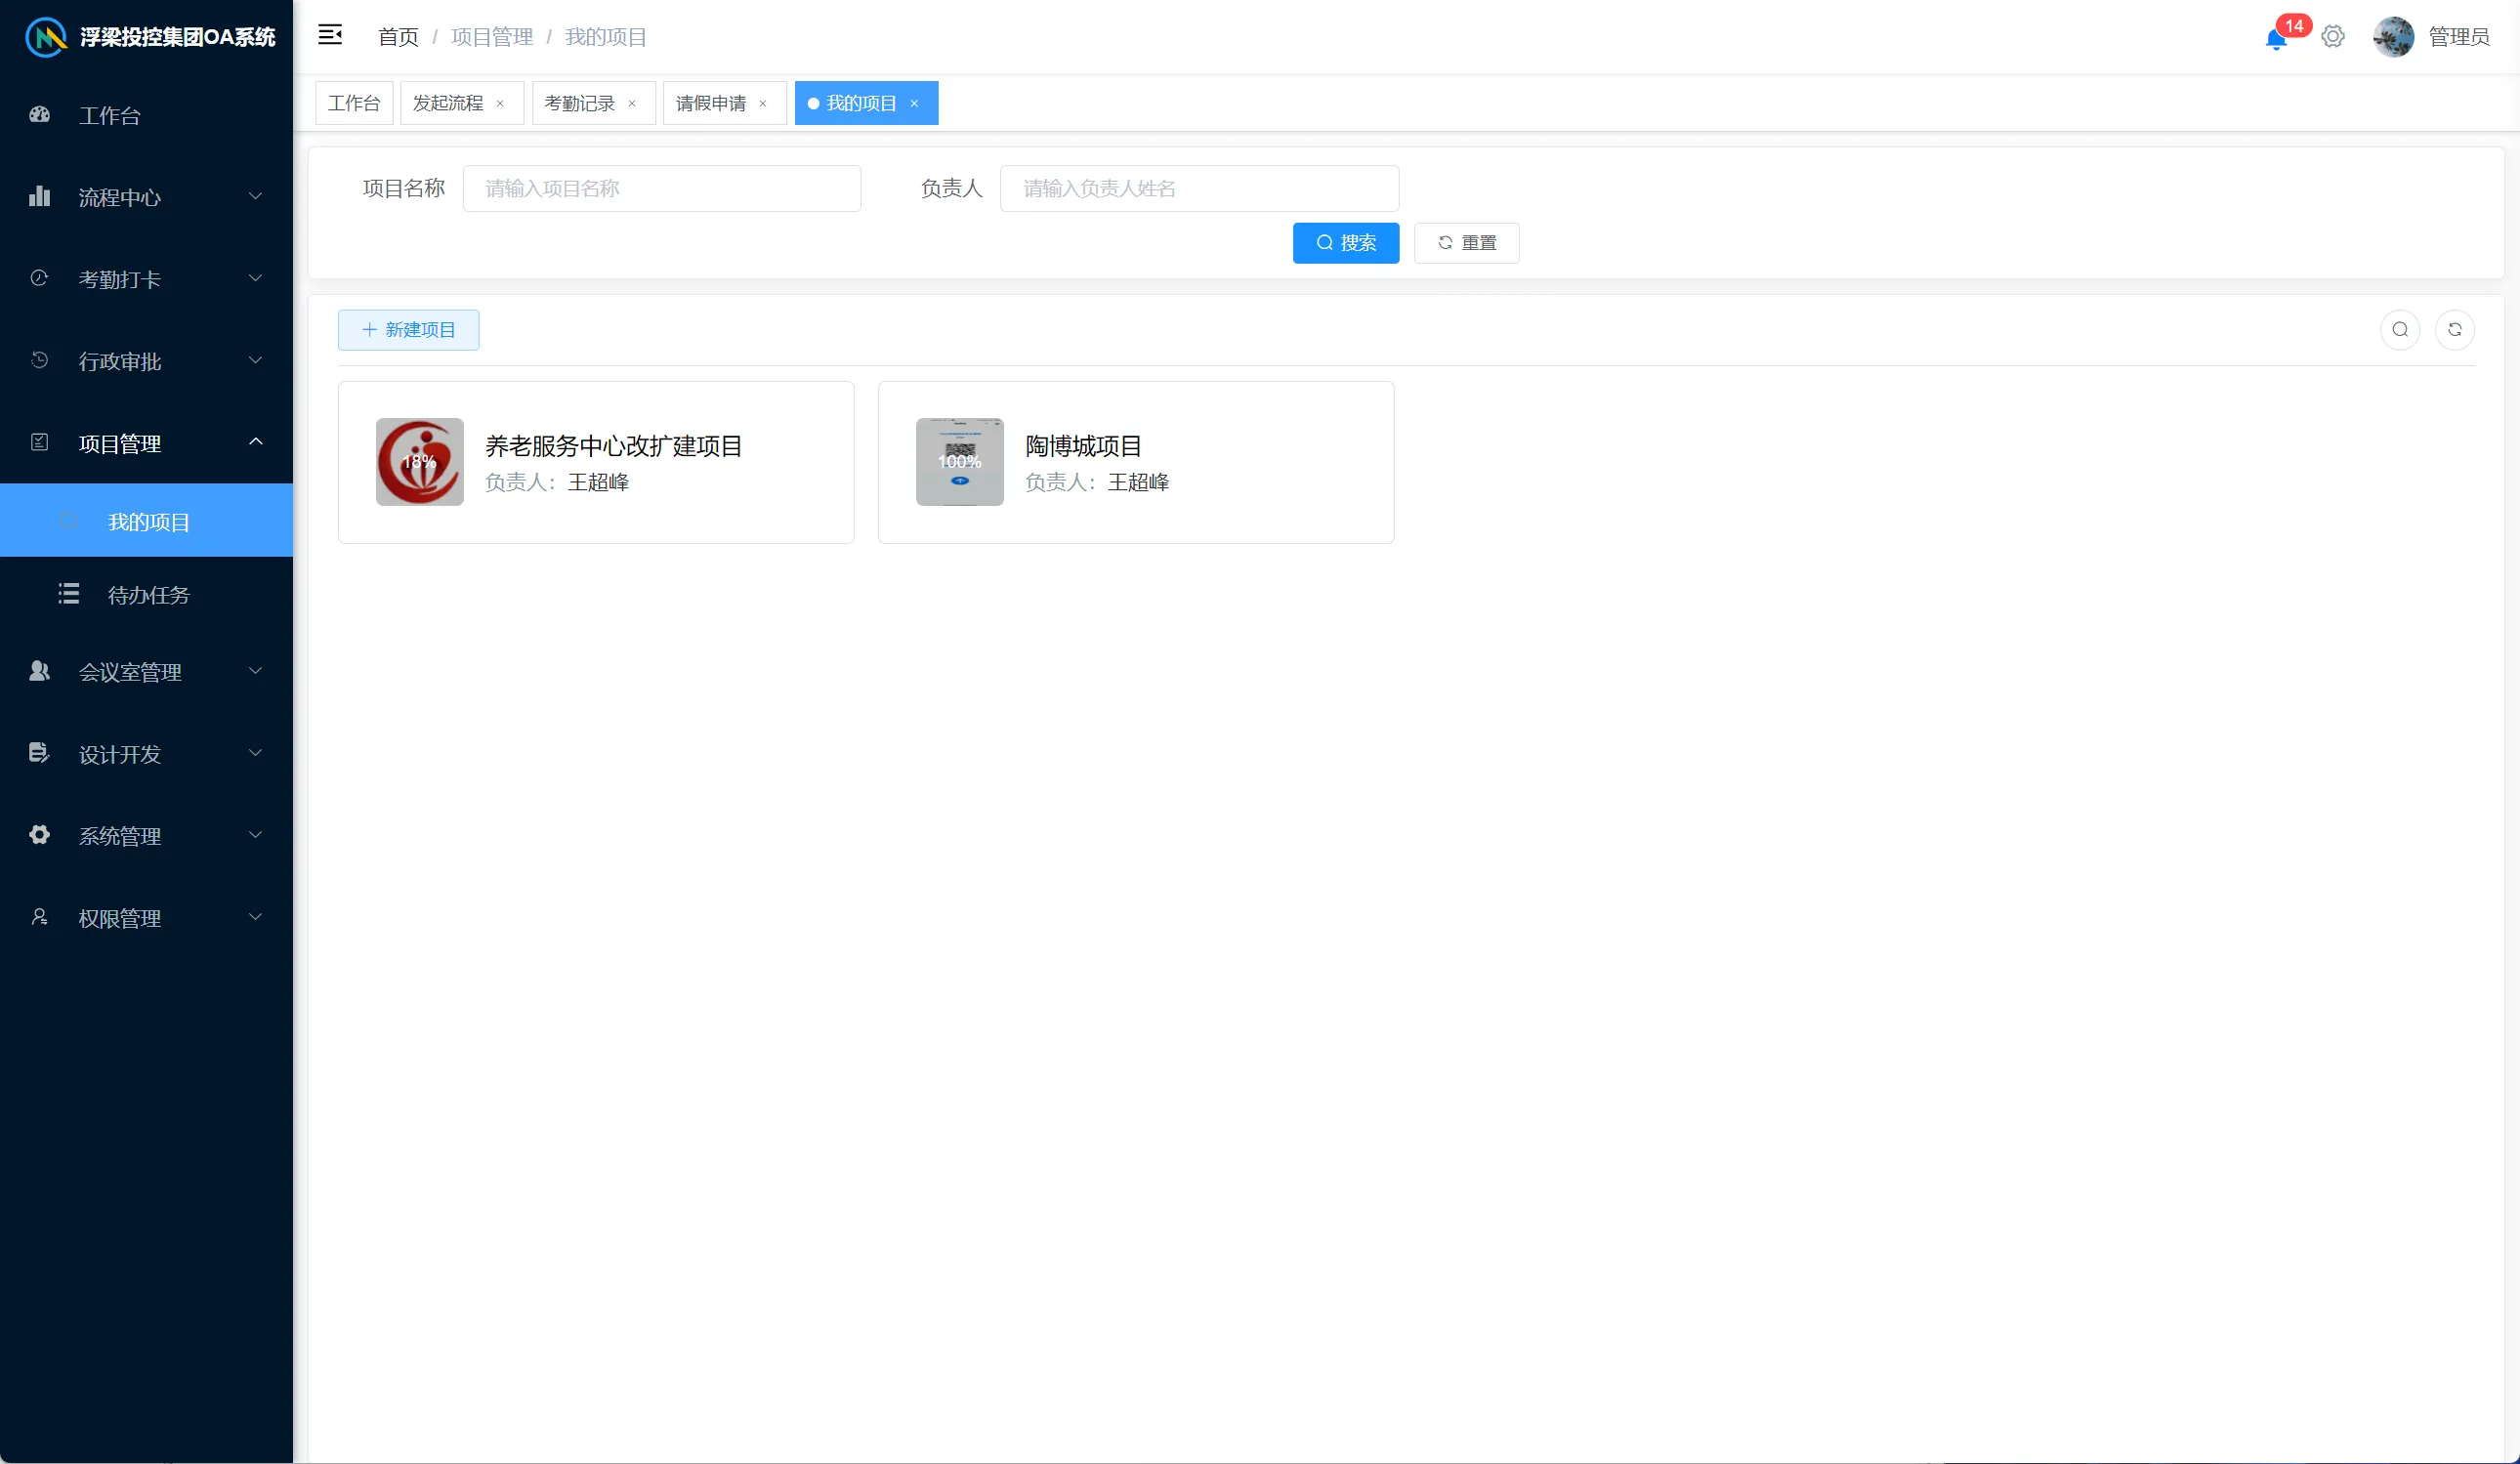Go to 首页 in the breadcrumb
Image resolution: width=2520 pixels, height=1464 pixels.
[x=399, y=37]
